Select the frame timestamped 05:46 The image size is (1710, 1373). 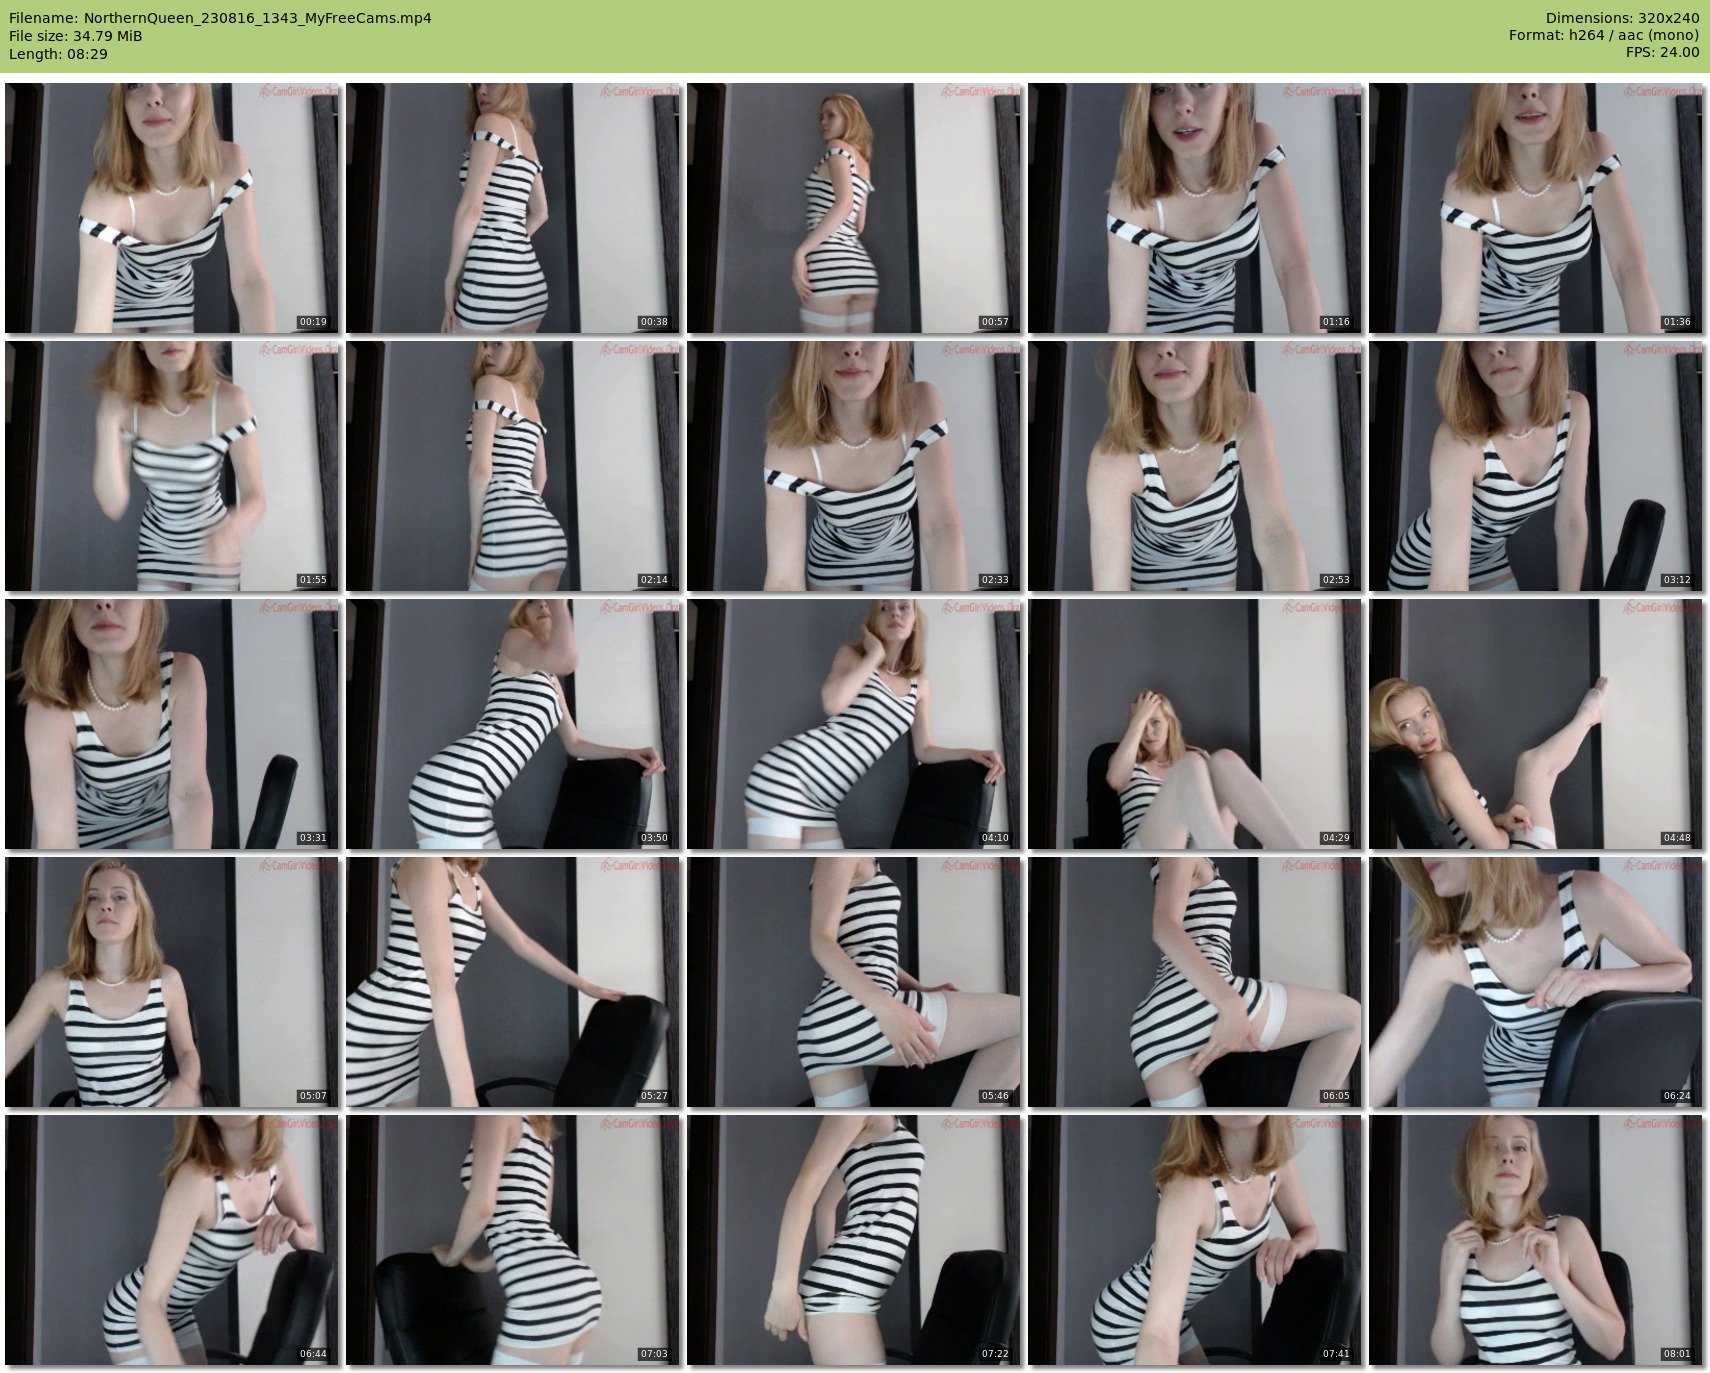[854, 982]
